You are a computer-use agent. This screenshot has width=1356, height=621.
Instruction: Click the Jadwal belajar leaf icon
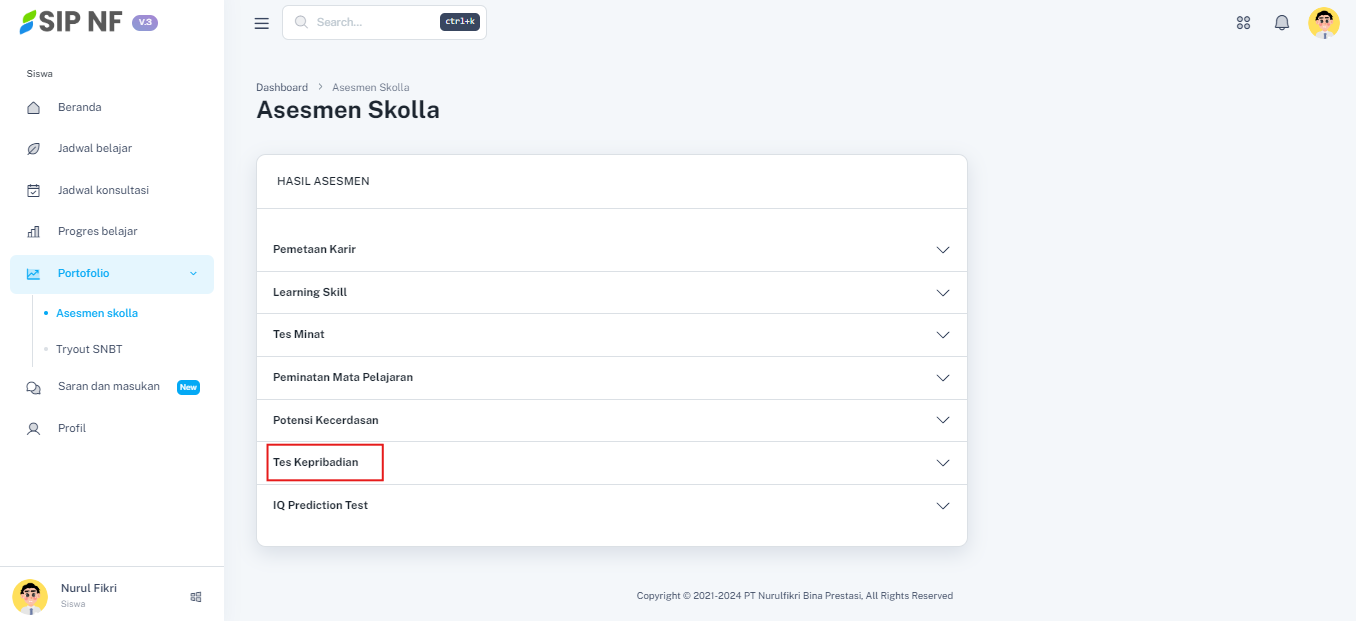tap(33, 149)
